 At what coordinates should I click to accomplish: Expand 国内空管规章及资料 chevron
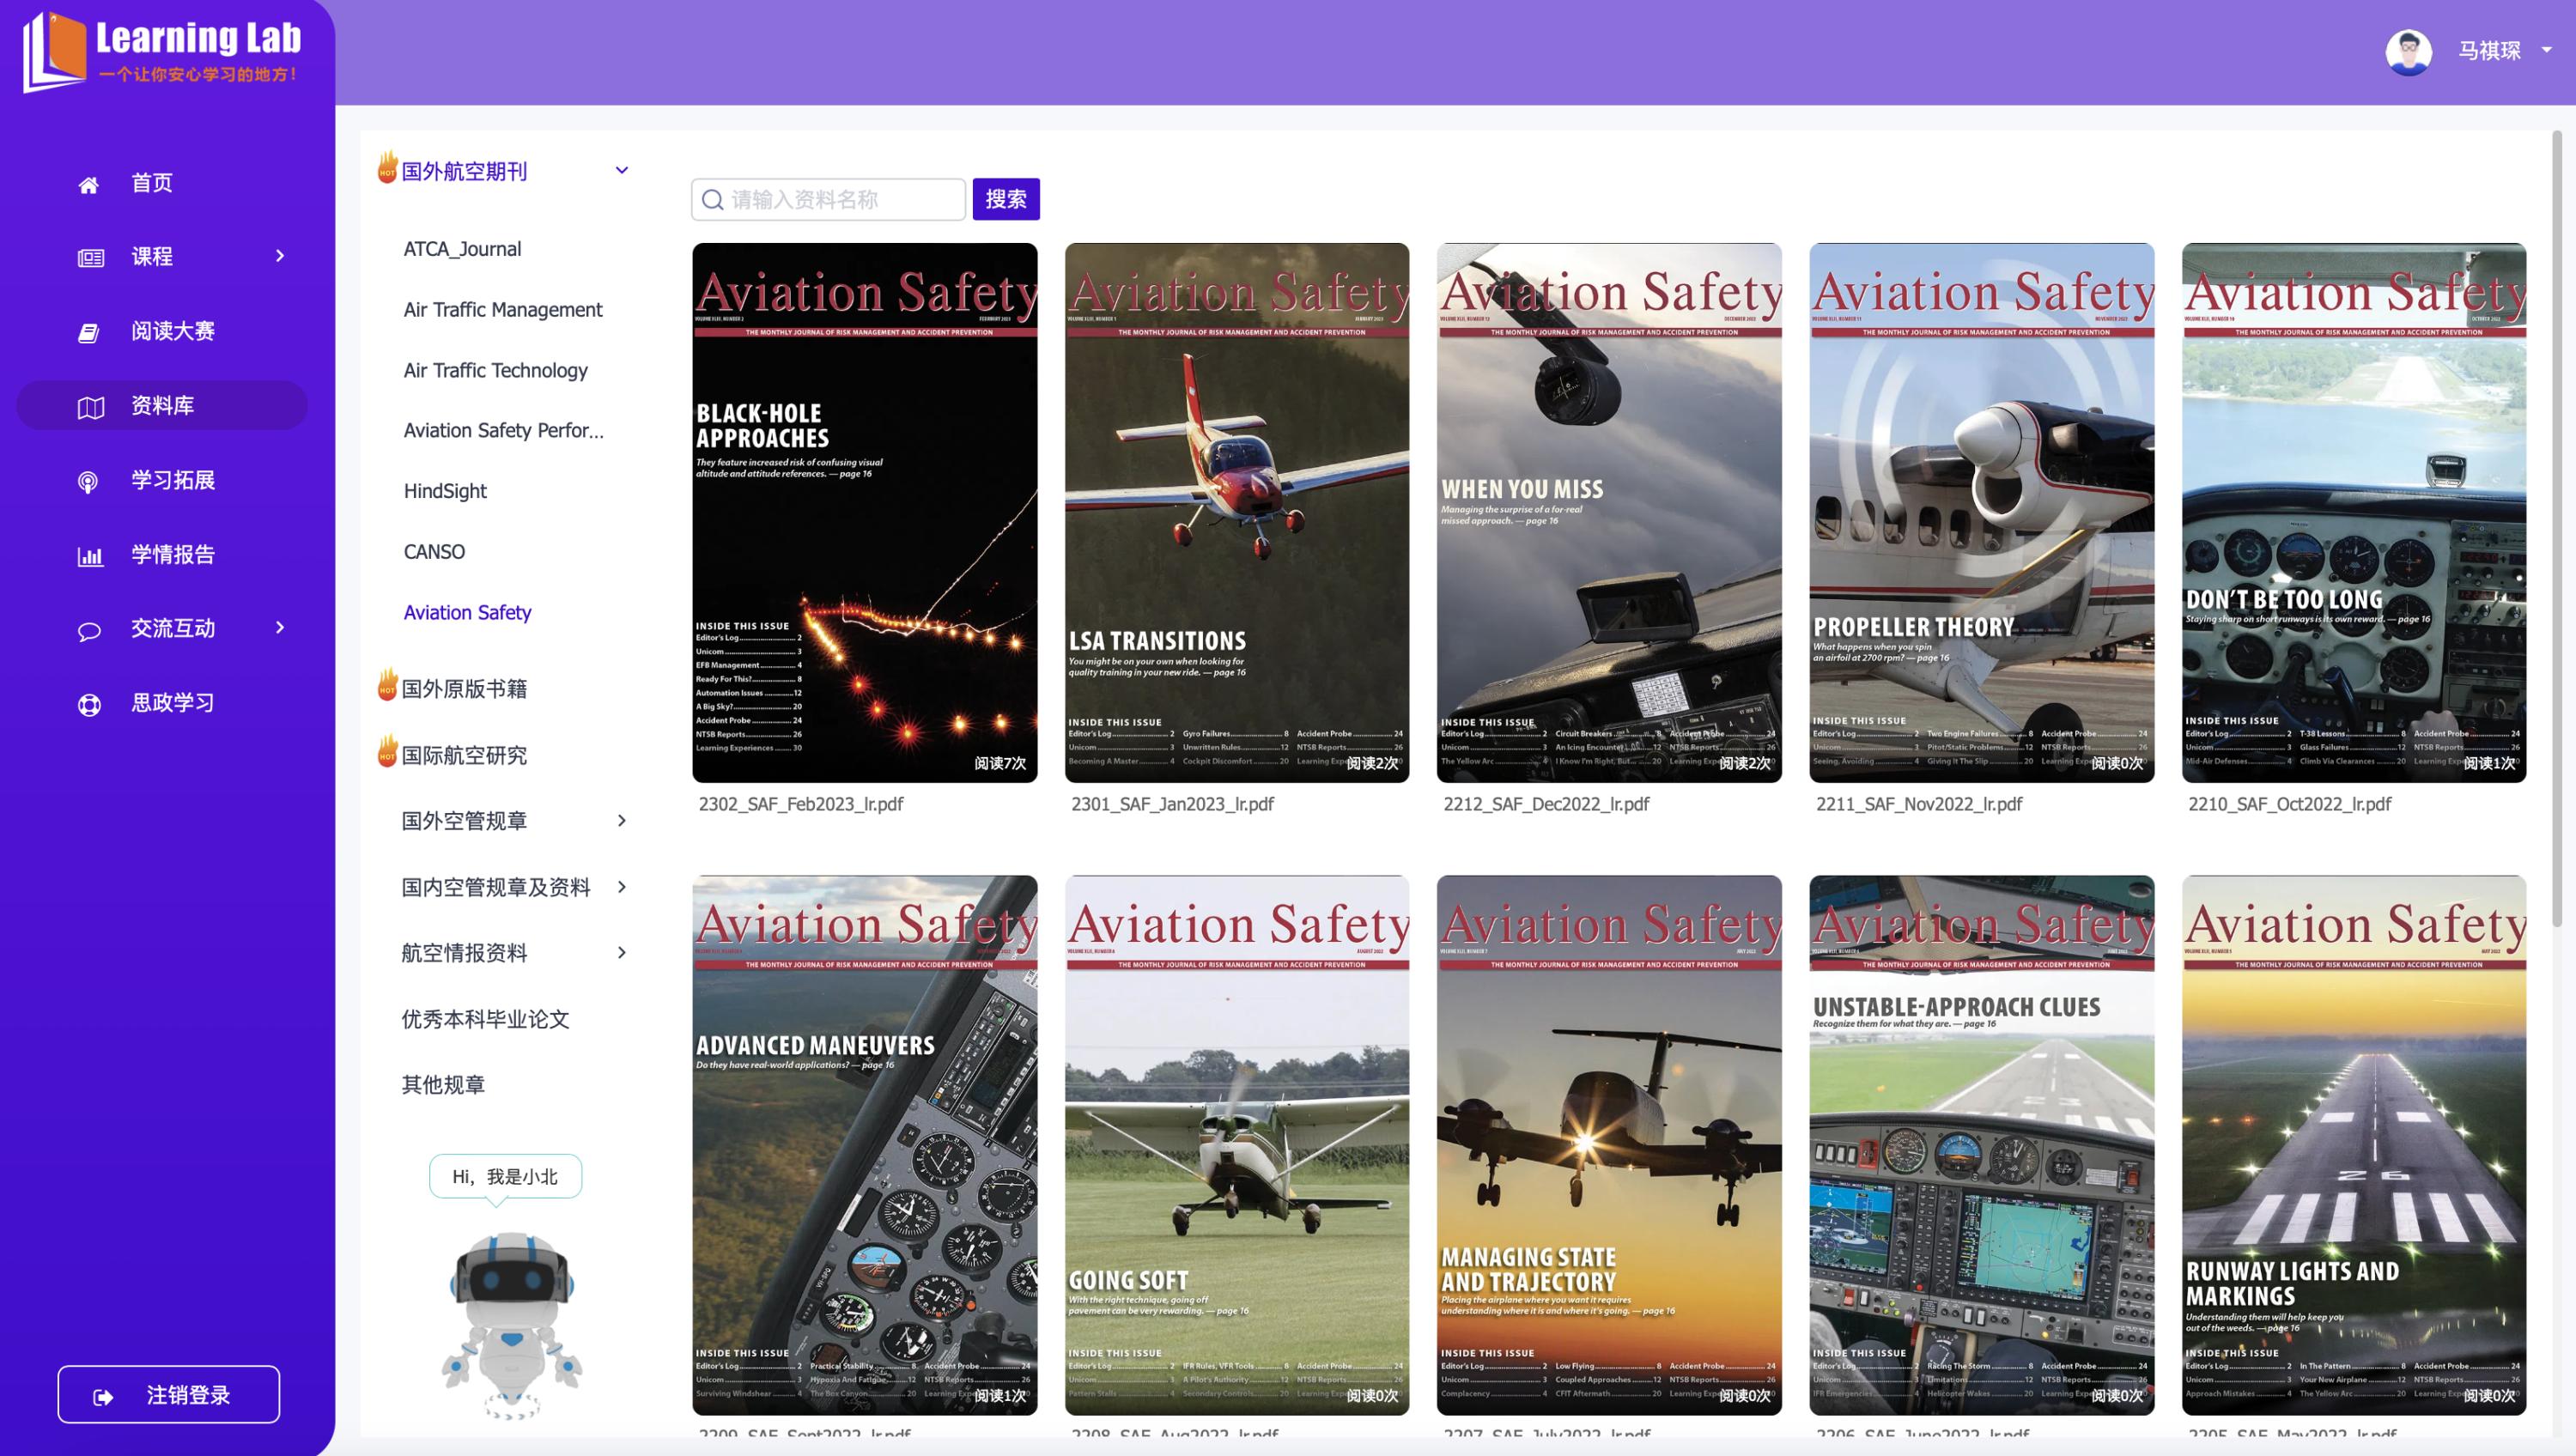pyautogui.click(x=621, y=887)
